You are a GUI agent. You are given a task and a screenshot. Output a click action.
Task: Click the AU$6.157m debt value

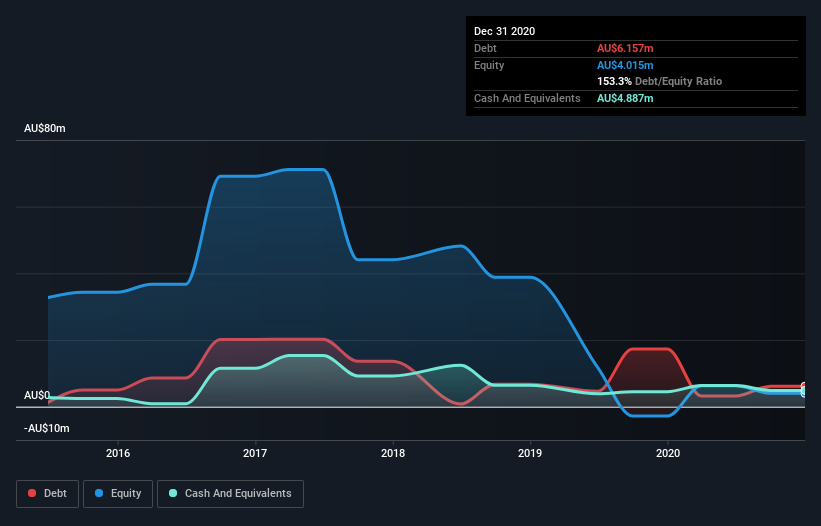point(625,48)
